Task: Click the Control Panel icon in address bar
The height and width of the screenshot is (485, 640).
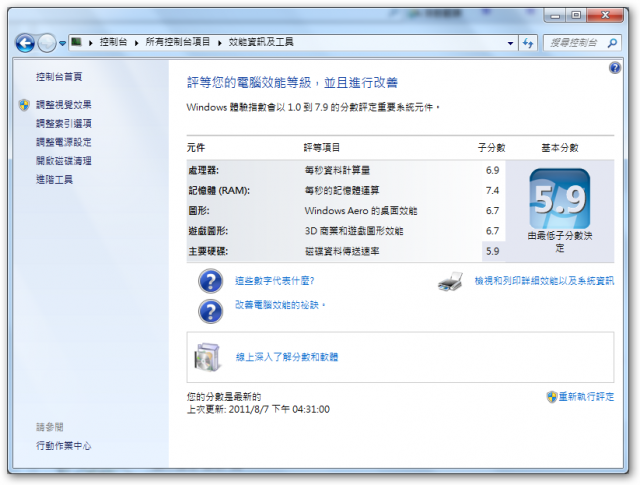Action: click(x=76, y=42)
